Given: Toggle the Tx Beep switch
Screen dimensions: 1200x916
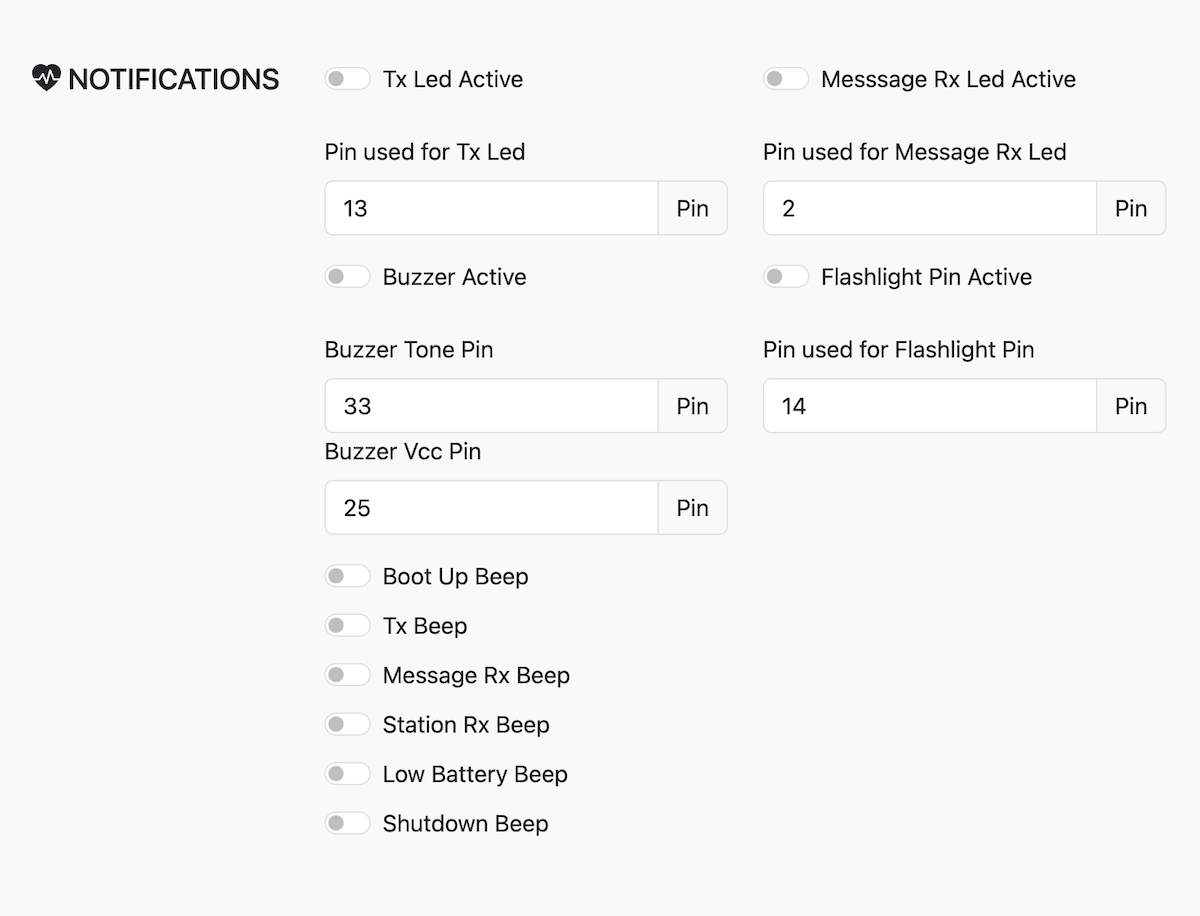Looking at the screenshot, I should [x=347, y=626].
